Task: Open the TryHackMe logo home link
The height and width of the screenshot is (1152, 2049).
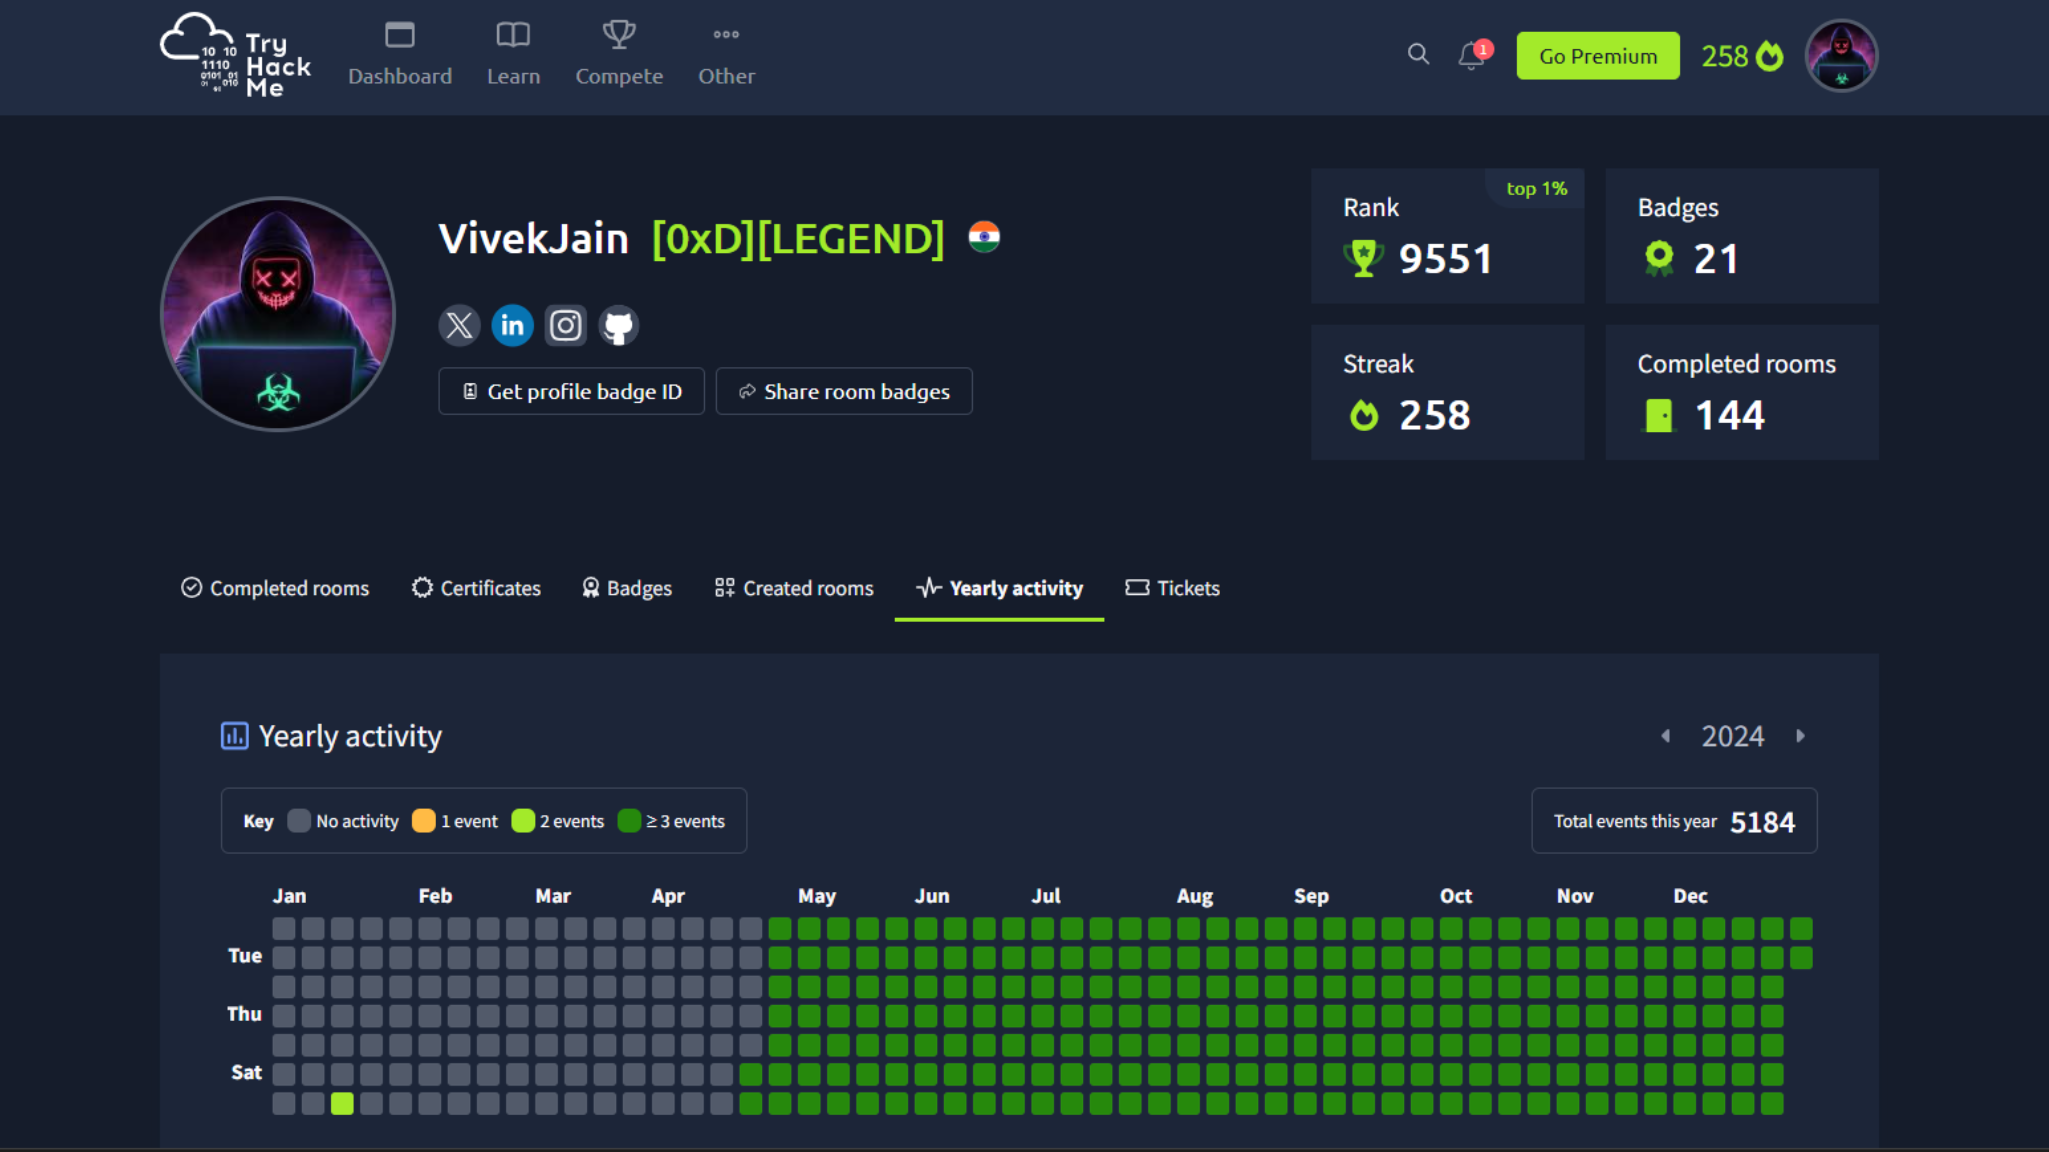Action: [236, 56]
